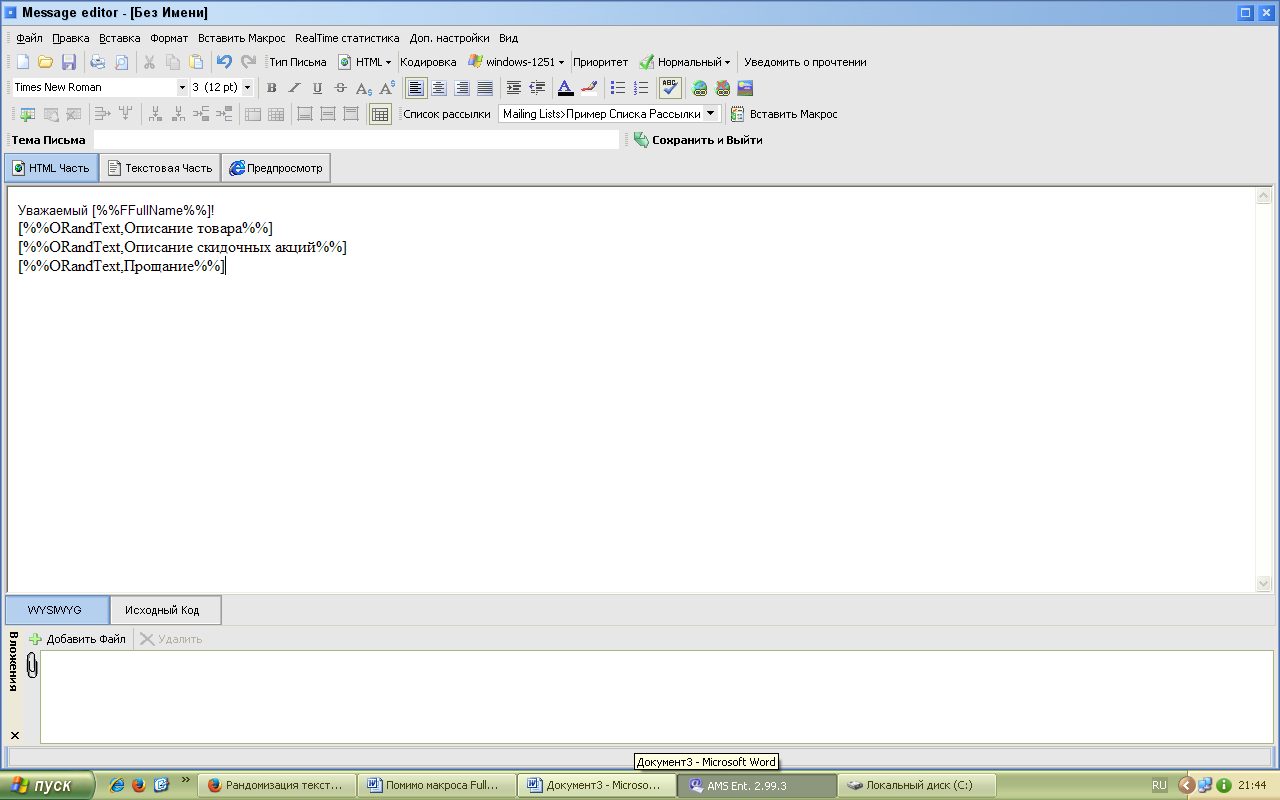Viewport: 1280px width, 800px height.
Task: Select the WYSIWYG view tab
Action: [x=55, y=610]
